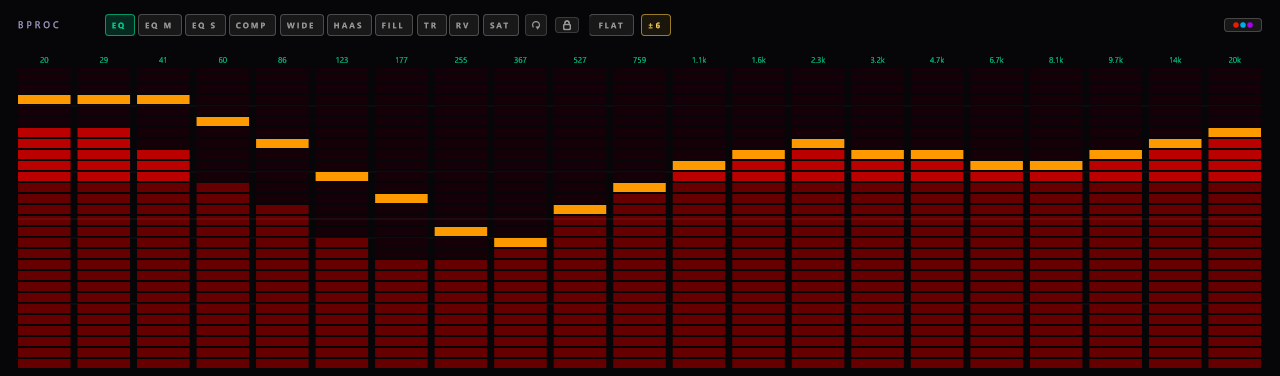Switch to the EQ tab
Screen dimensions: 1280x376
pos(120,25)
